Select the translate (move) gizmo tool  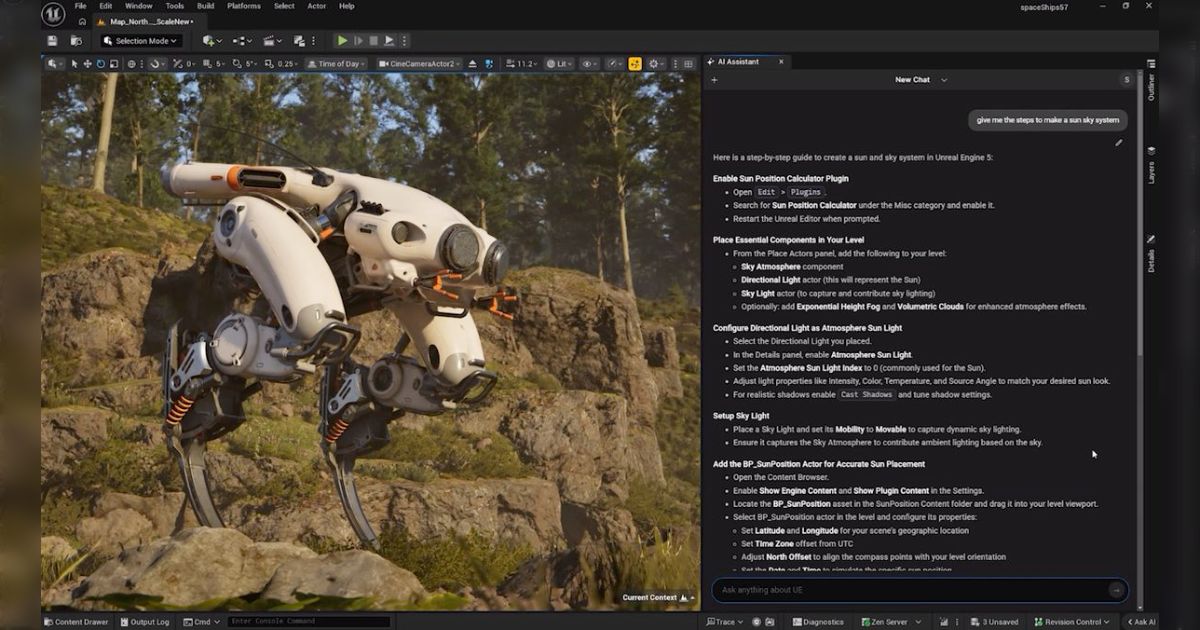(x=87, y=64)
